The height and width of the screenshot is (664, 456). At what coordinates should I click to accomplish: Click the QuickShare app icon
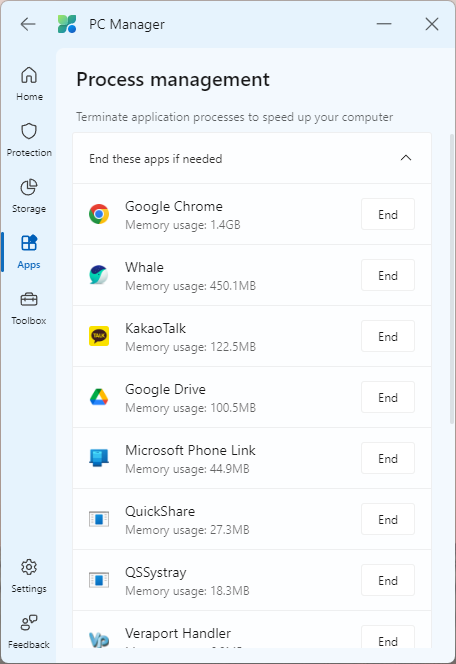click(x=99, y=519)
